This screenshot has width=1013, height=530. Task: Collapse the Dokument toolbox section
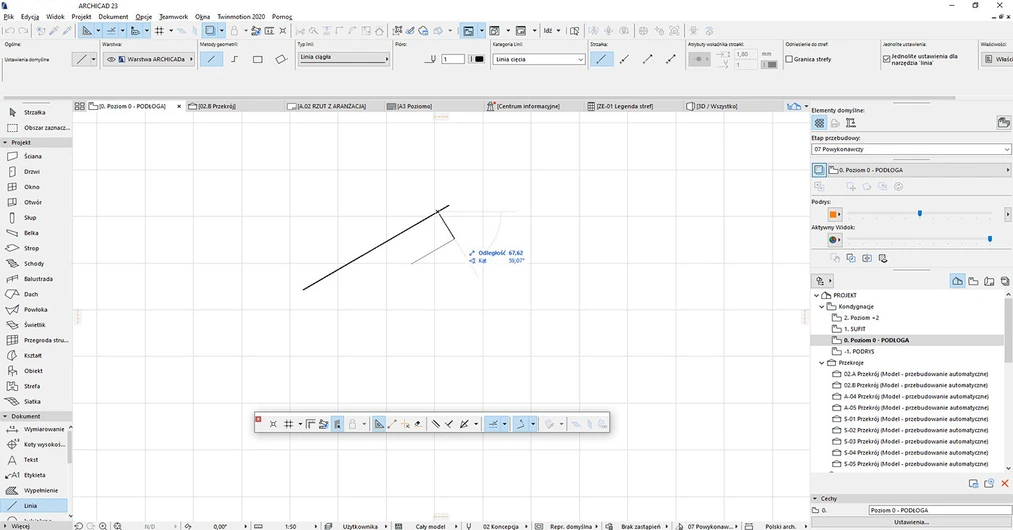tap(5, 417)
